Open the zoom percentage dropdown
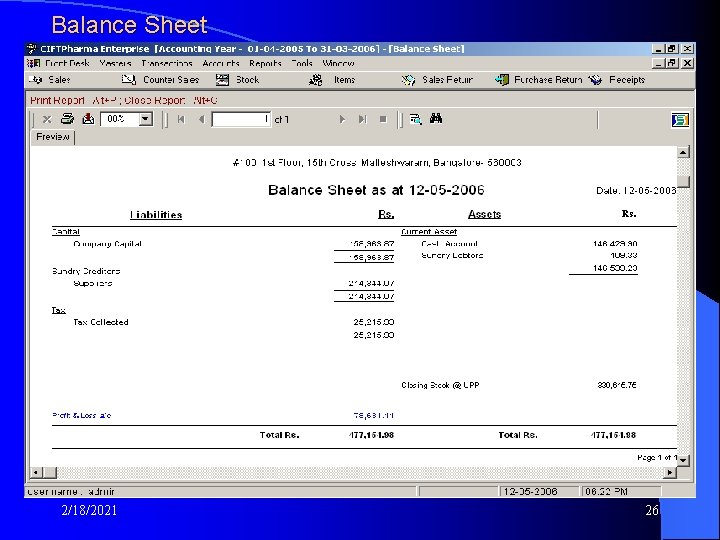 [x=146, y=119]
